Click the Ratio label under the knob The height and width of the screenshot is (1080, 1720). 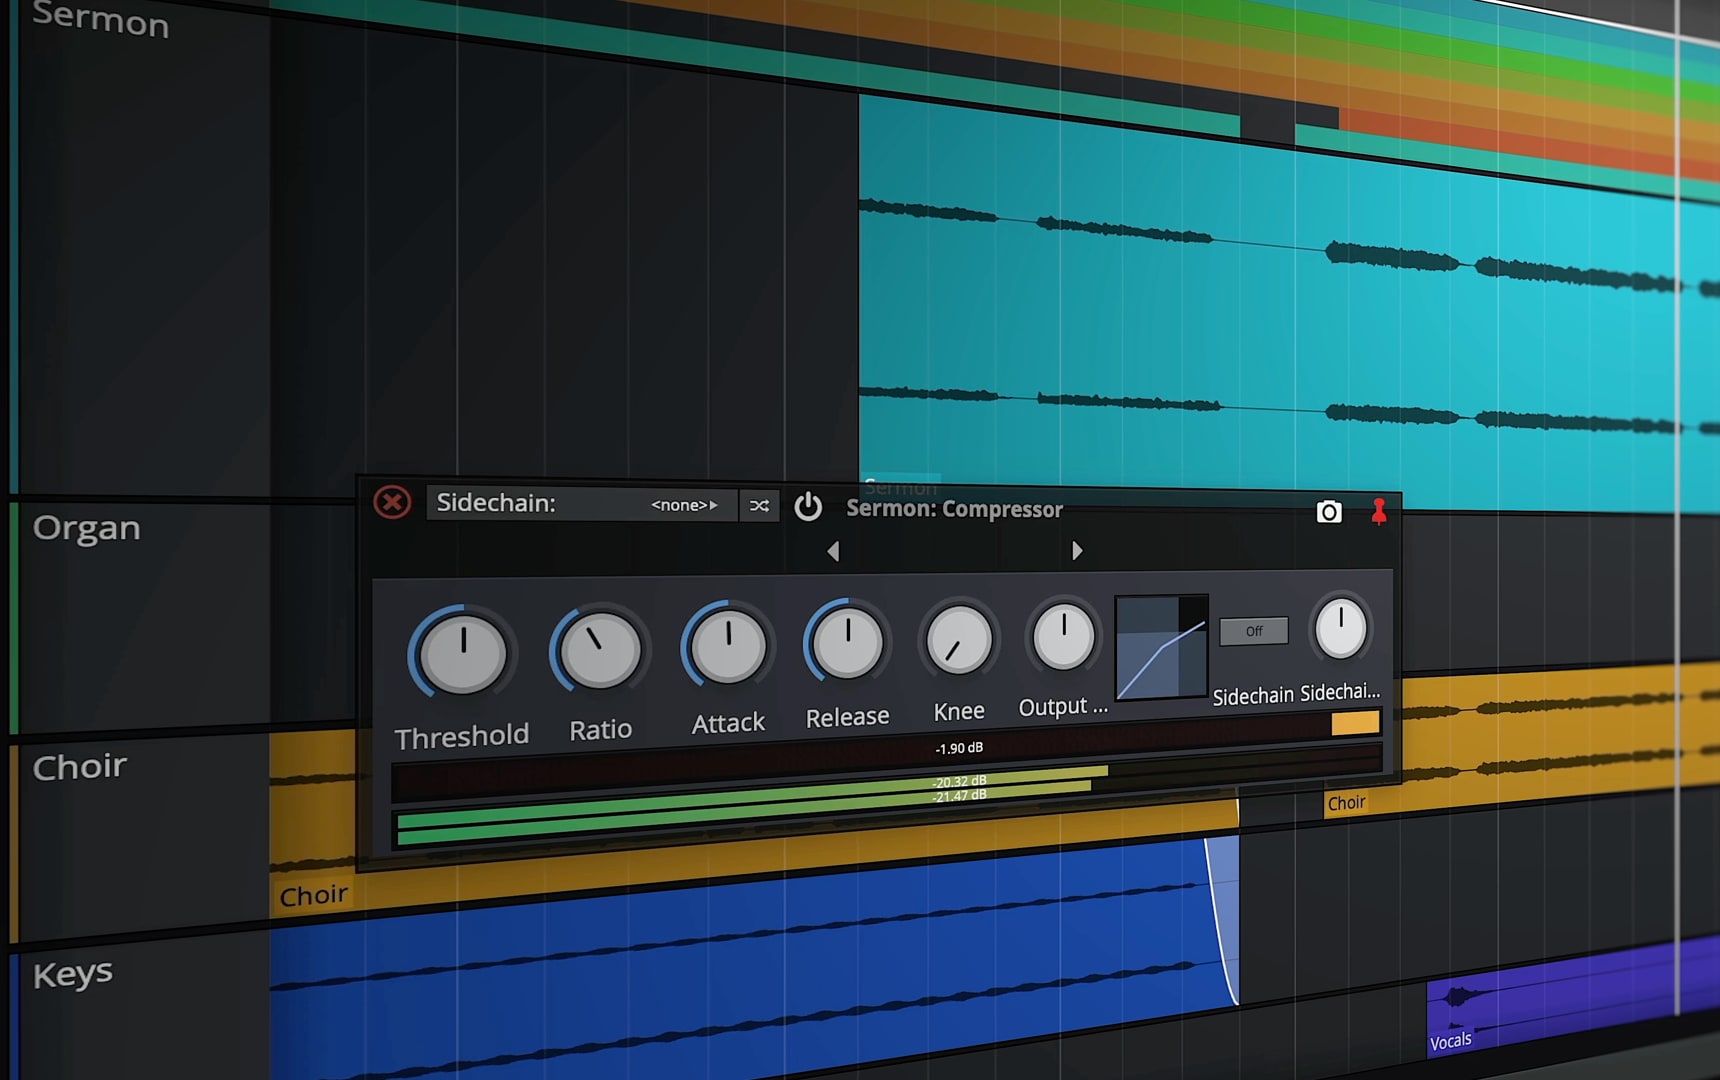[x=601, y=730]
